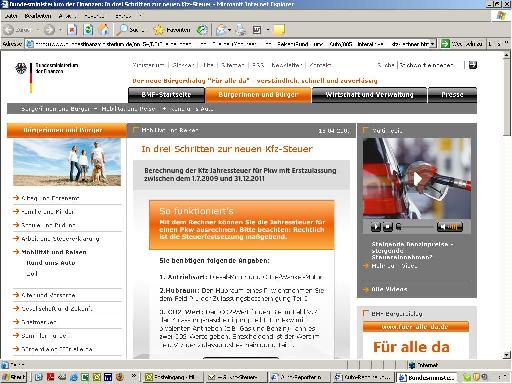Open the BMF-Startseite tab

click(x=166, y=95)
